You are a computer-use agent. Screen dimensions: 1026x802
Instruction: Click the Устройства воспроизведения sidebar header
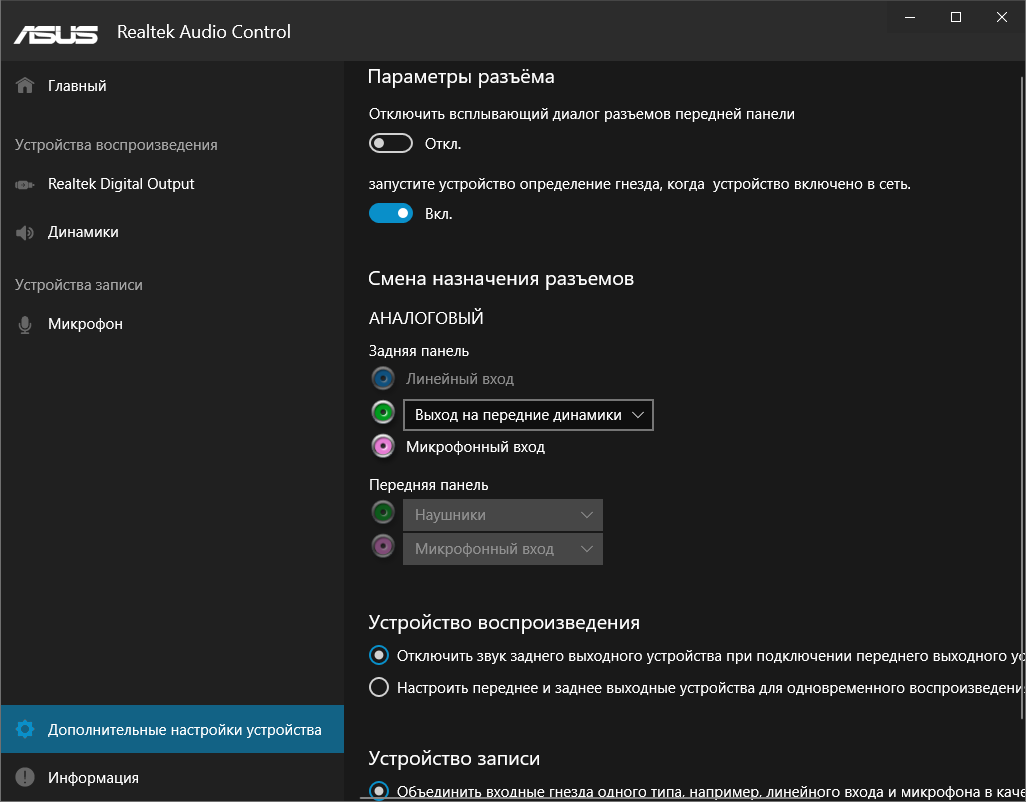116,145
